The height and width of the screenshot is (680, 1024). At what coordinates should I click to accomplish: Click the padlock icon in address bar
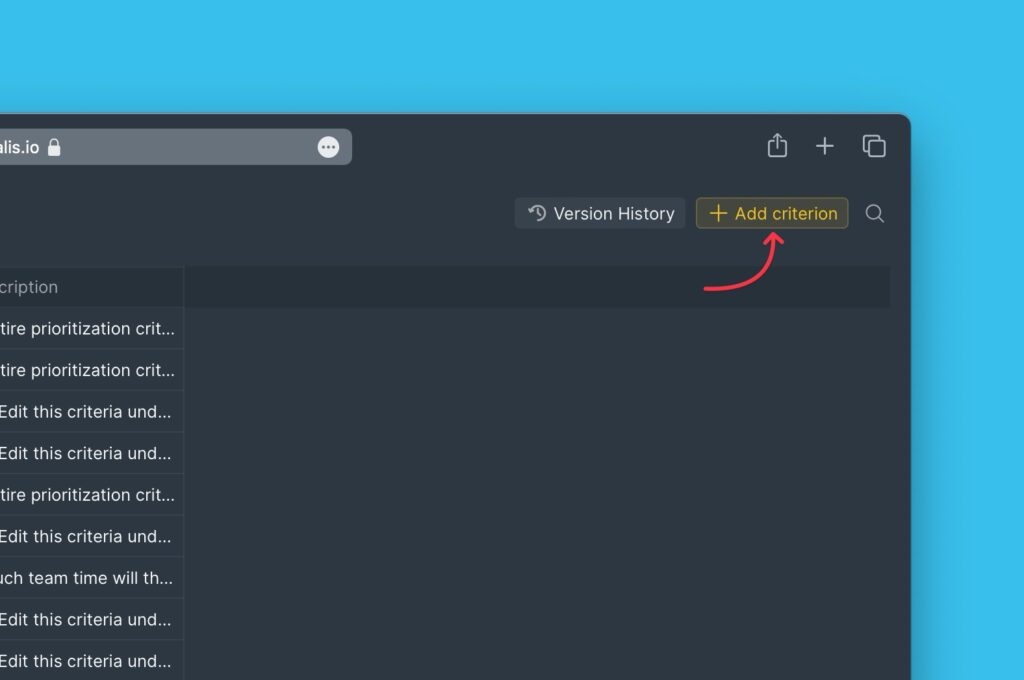[x=54, y=147]
